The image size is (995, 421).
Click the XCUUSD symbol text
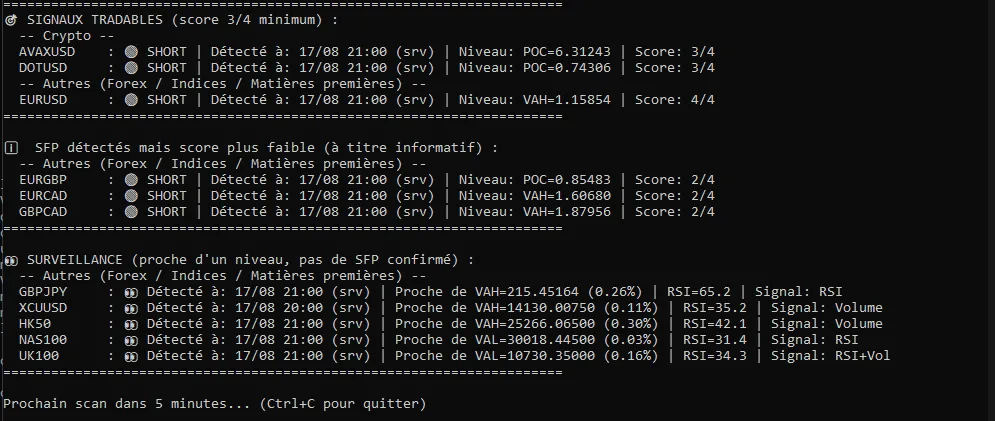click(x=43, y=308)
